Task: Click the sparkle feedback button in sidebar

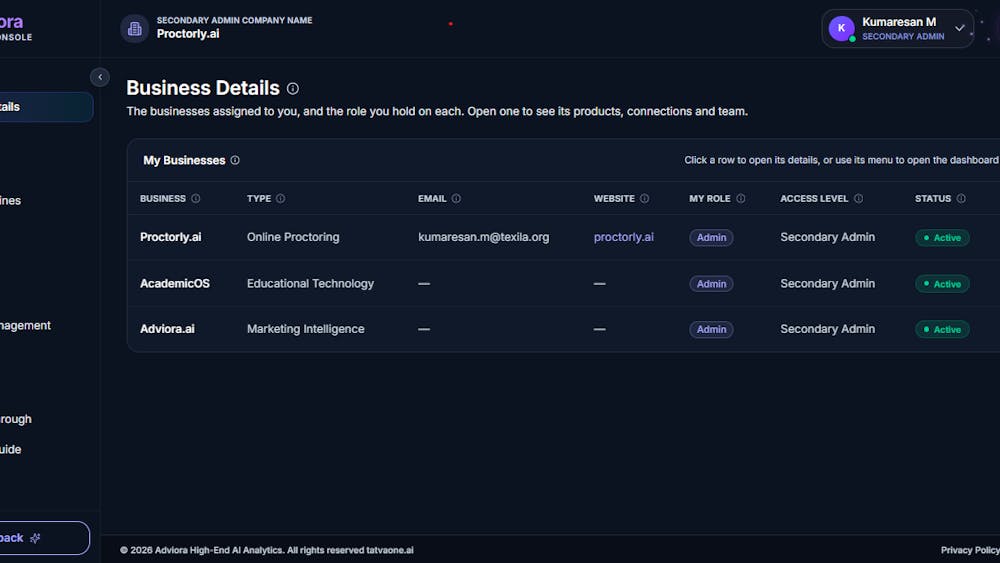Action: pyautogui.click(x=43, y=538)
